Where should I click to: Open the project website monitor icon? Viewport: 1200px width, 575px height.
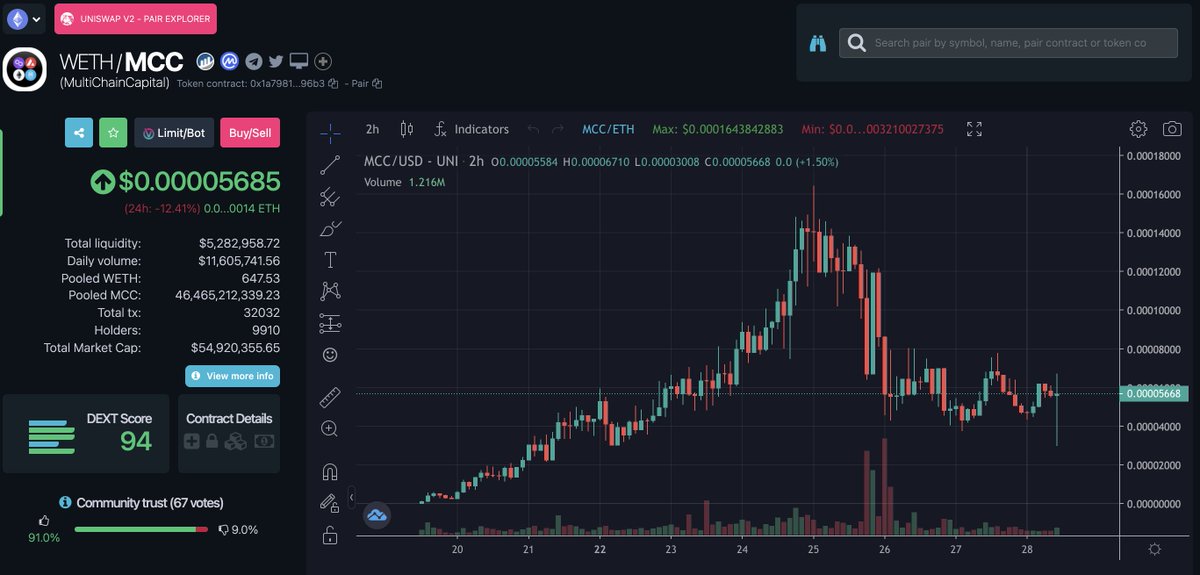click(299, 62)
